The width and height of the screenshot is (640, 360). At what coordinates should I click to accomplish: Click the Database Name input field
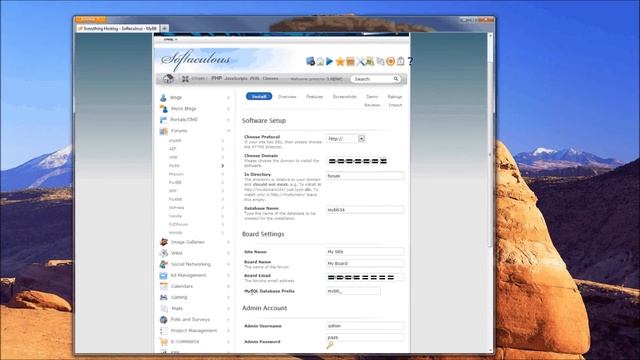point(365,210)
